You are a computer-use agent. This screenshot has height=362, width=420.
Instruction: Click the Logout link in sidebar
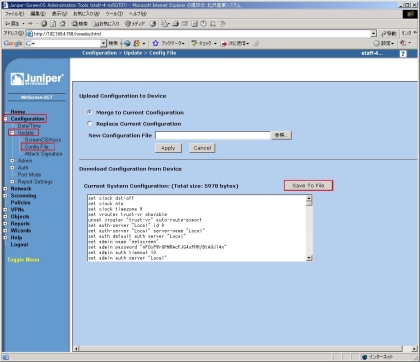click(x=19, y=245)
